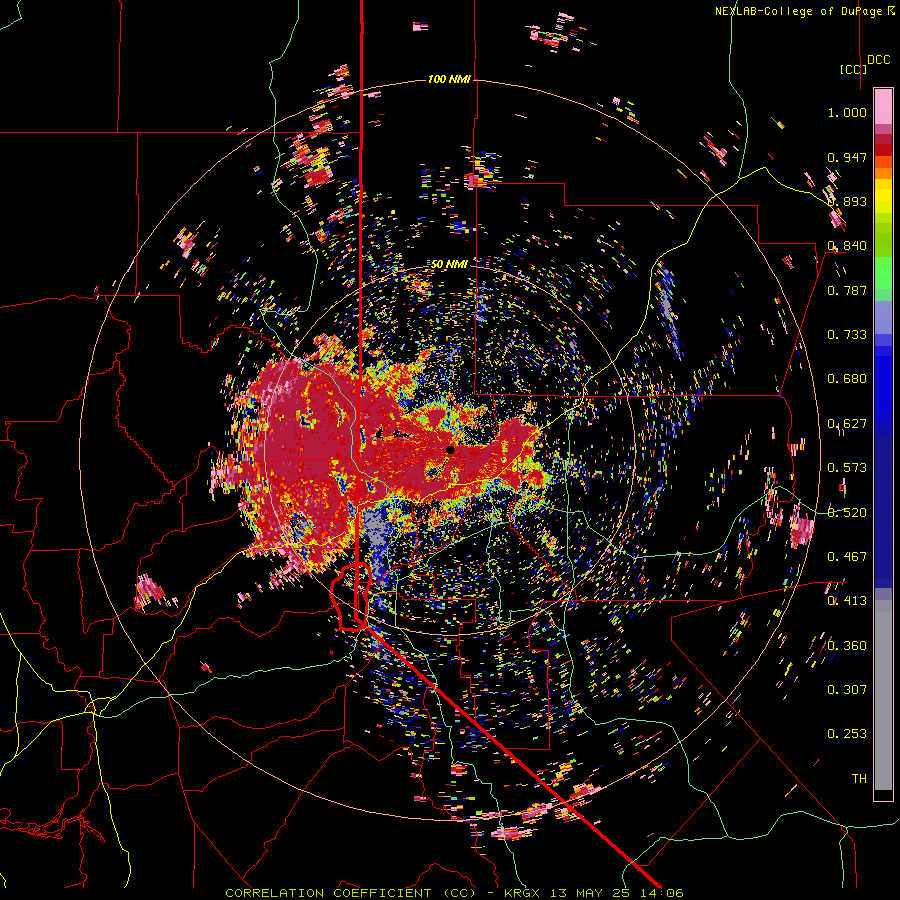Select the 0.947 legend value
Image resolution: width=900 pixels, height=900 pixels.
847,157
